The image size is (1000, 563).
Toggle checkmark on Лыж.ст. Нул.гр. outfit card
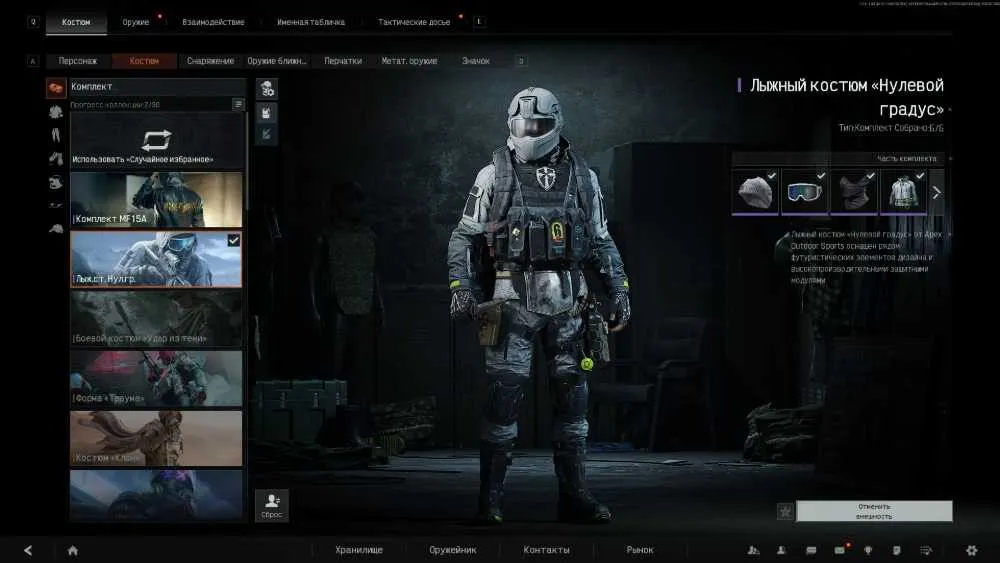[x=233, y=240]
